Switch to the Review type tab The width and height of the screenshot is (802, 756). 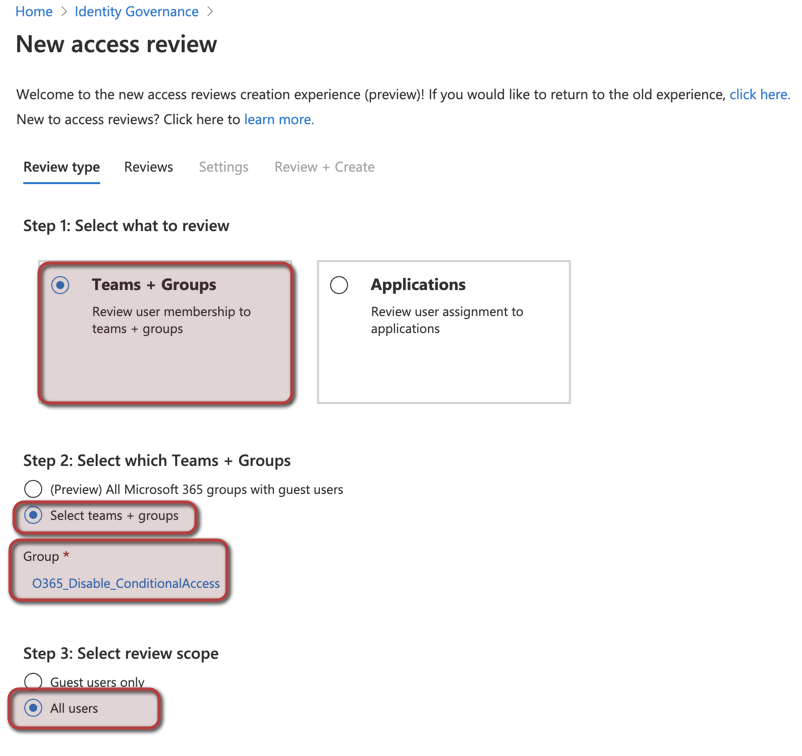click(x=61, y=167)
